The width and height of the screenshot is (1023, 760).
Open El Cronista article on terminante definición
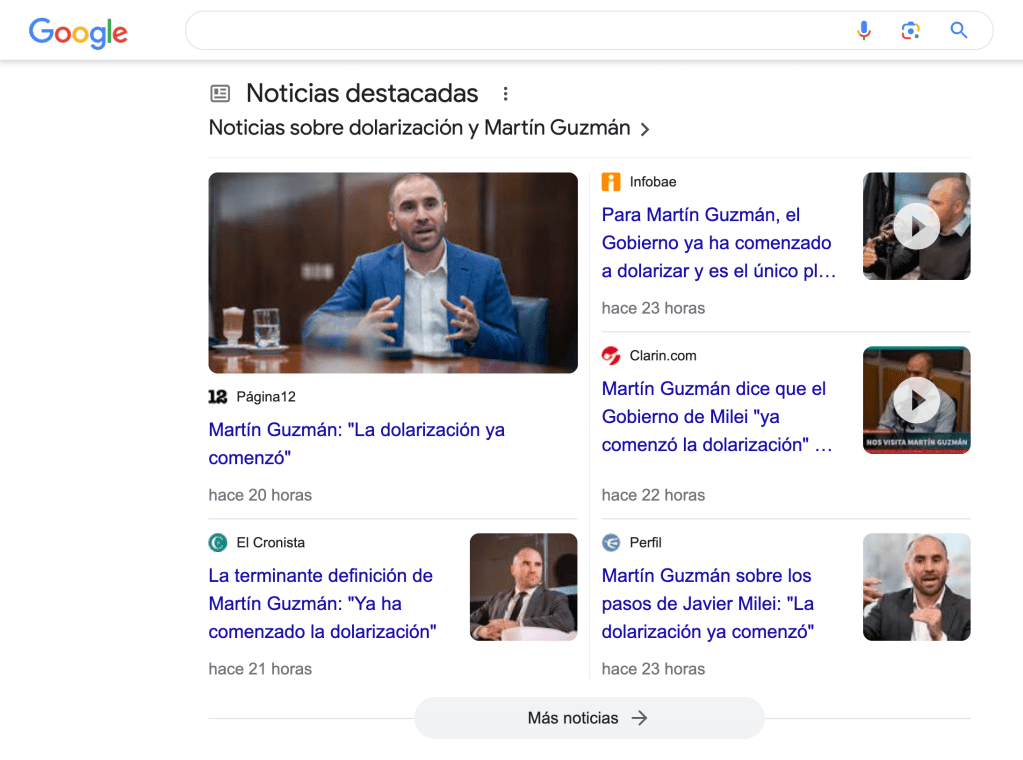pos(322,603)
